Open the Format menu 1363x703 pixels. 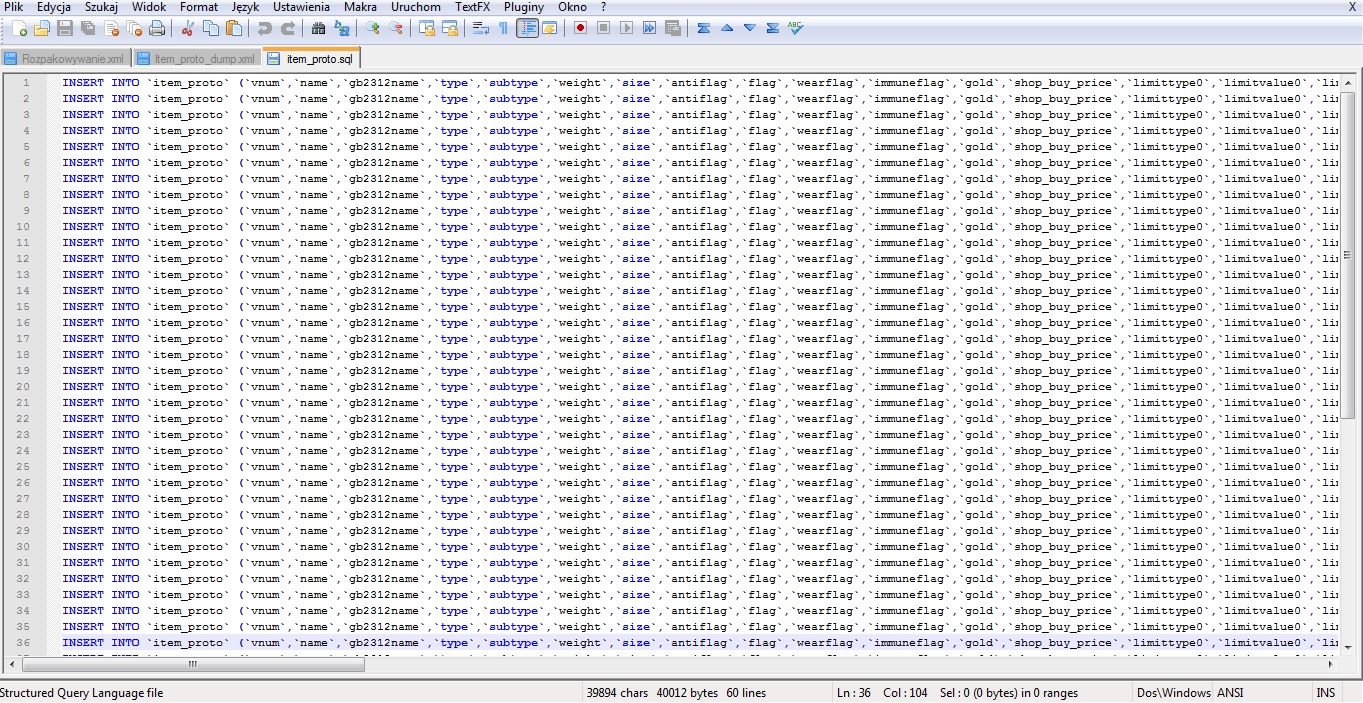(x=199, y=7)
